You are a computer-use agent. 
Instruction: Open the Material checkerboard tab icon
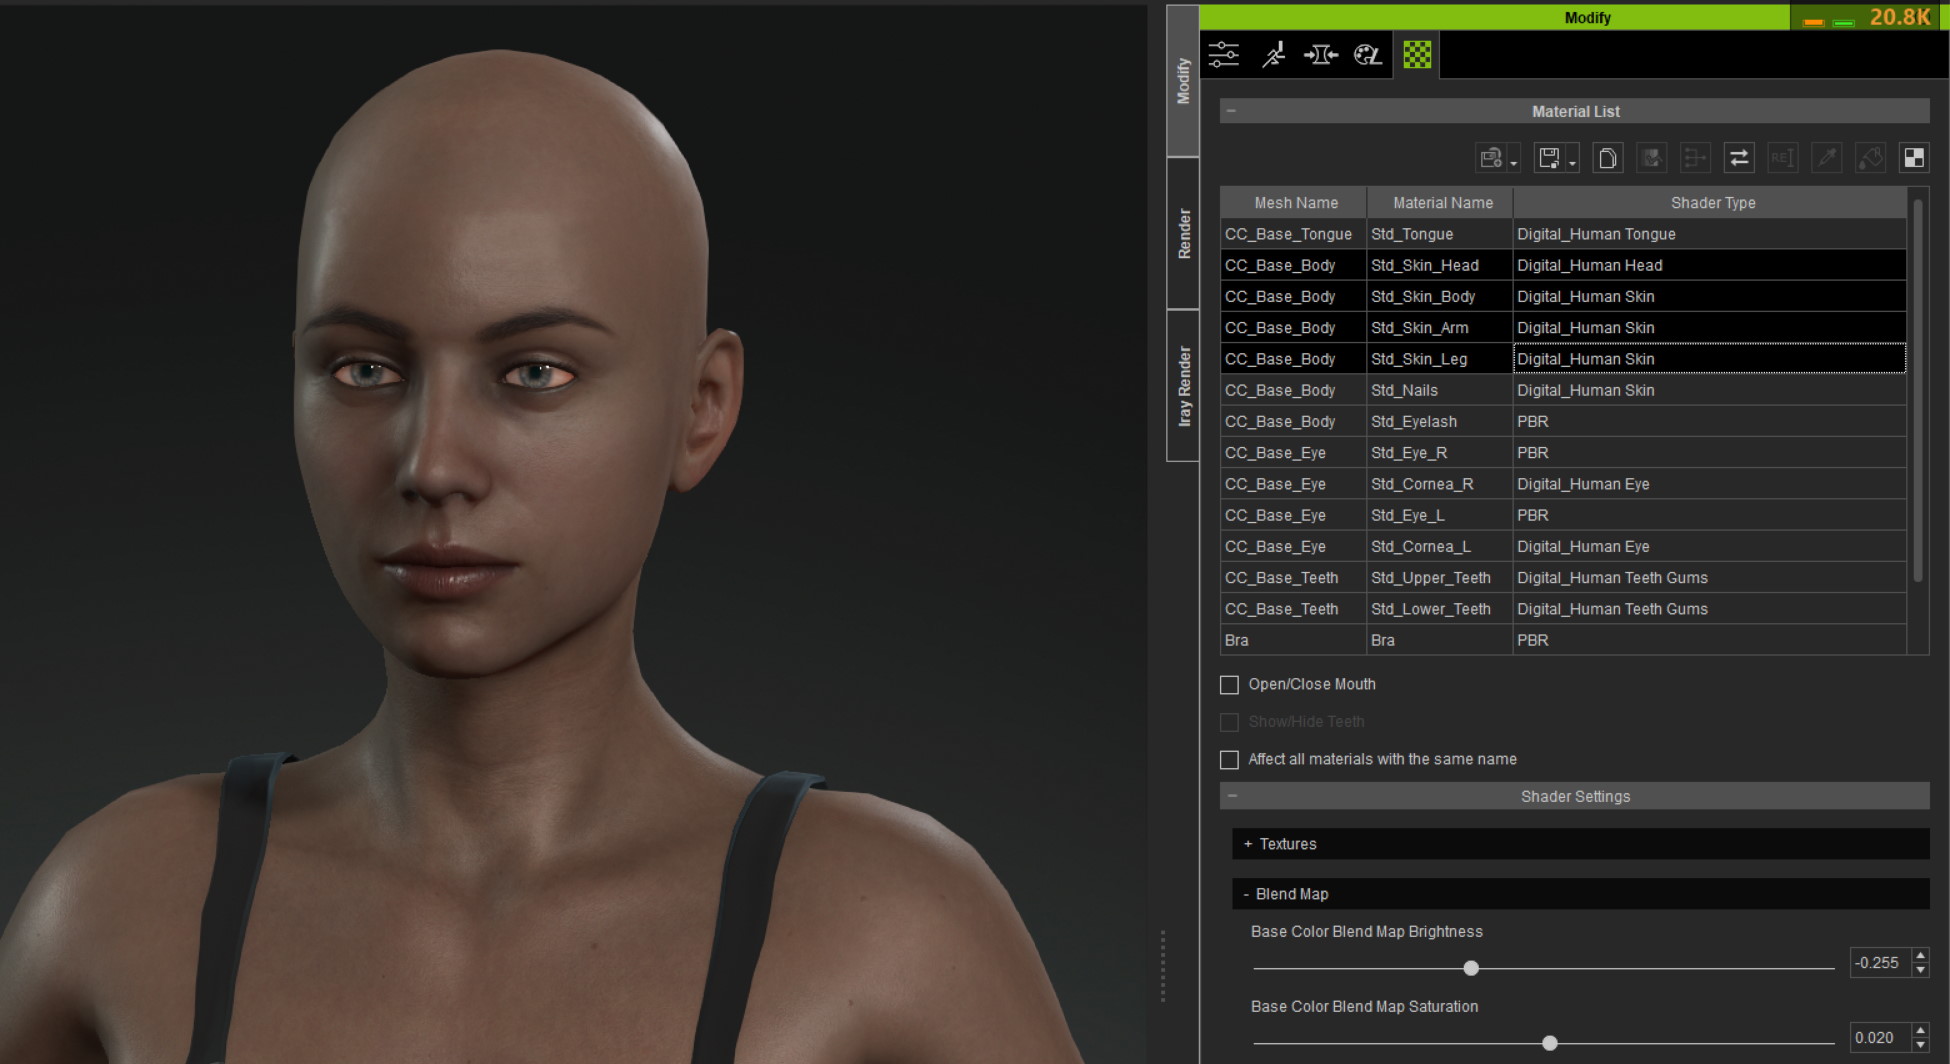[x=1417, y=55]
